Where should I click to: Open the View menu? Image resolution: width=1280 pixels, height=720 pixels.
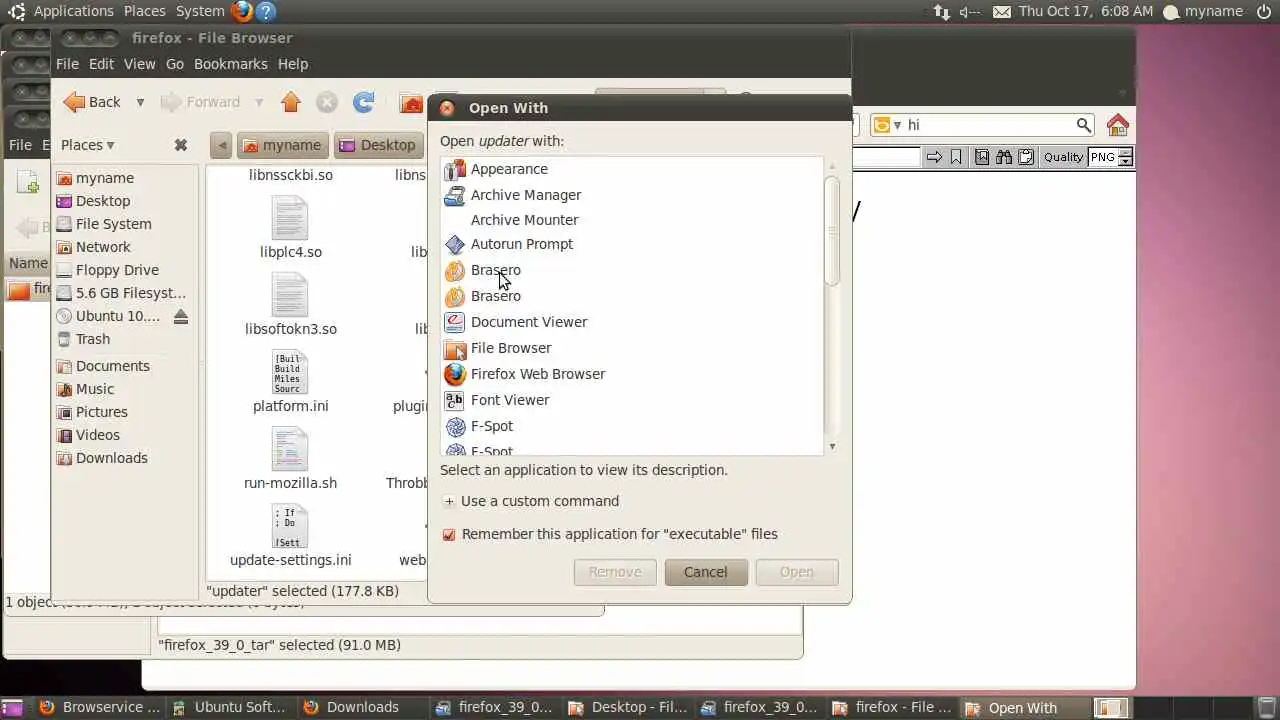point(139,64)
